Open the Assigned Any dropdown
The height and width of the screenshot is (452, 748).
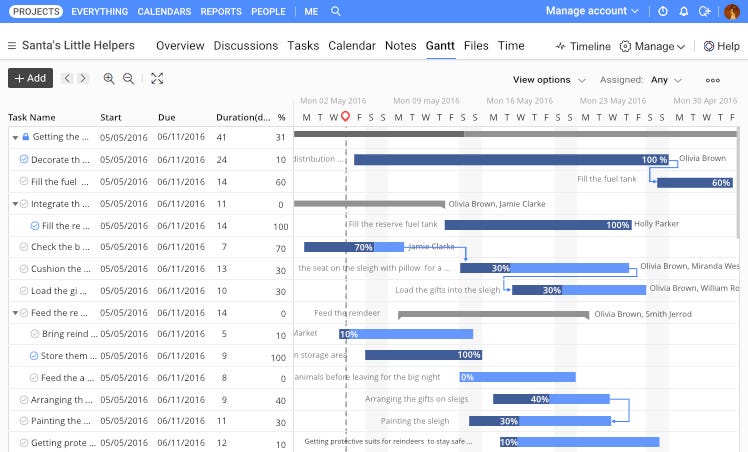(x=666, y=80)
